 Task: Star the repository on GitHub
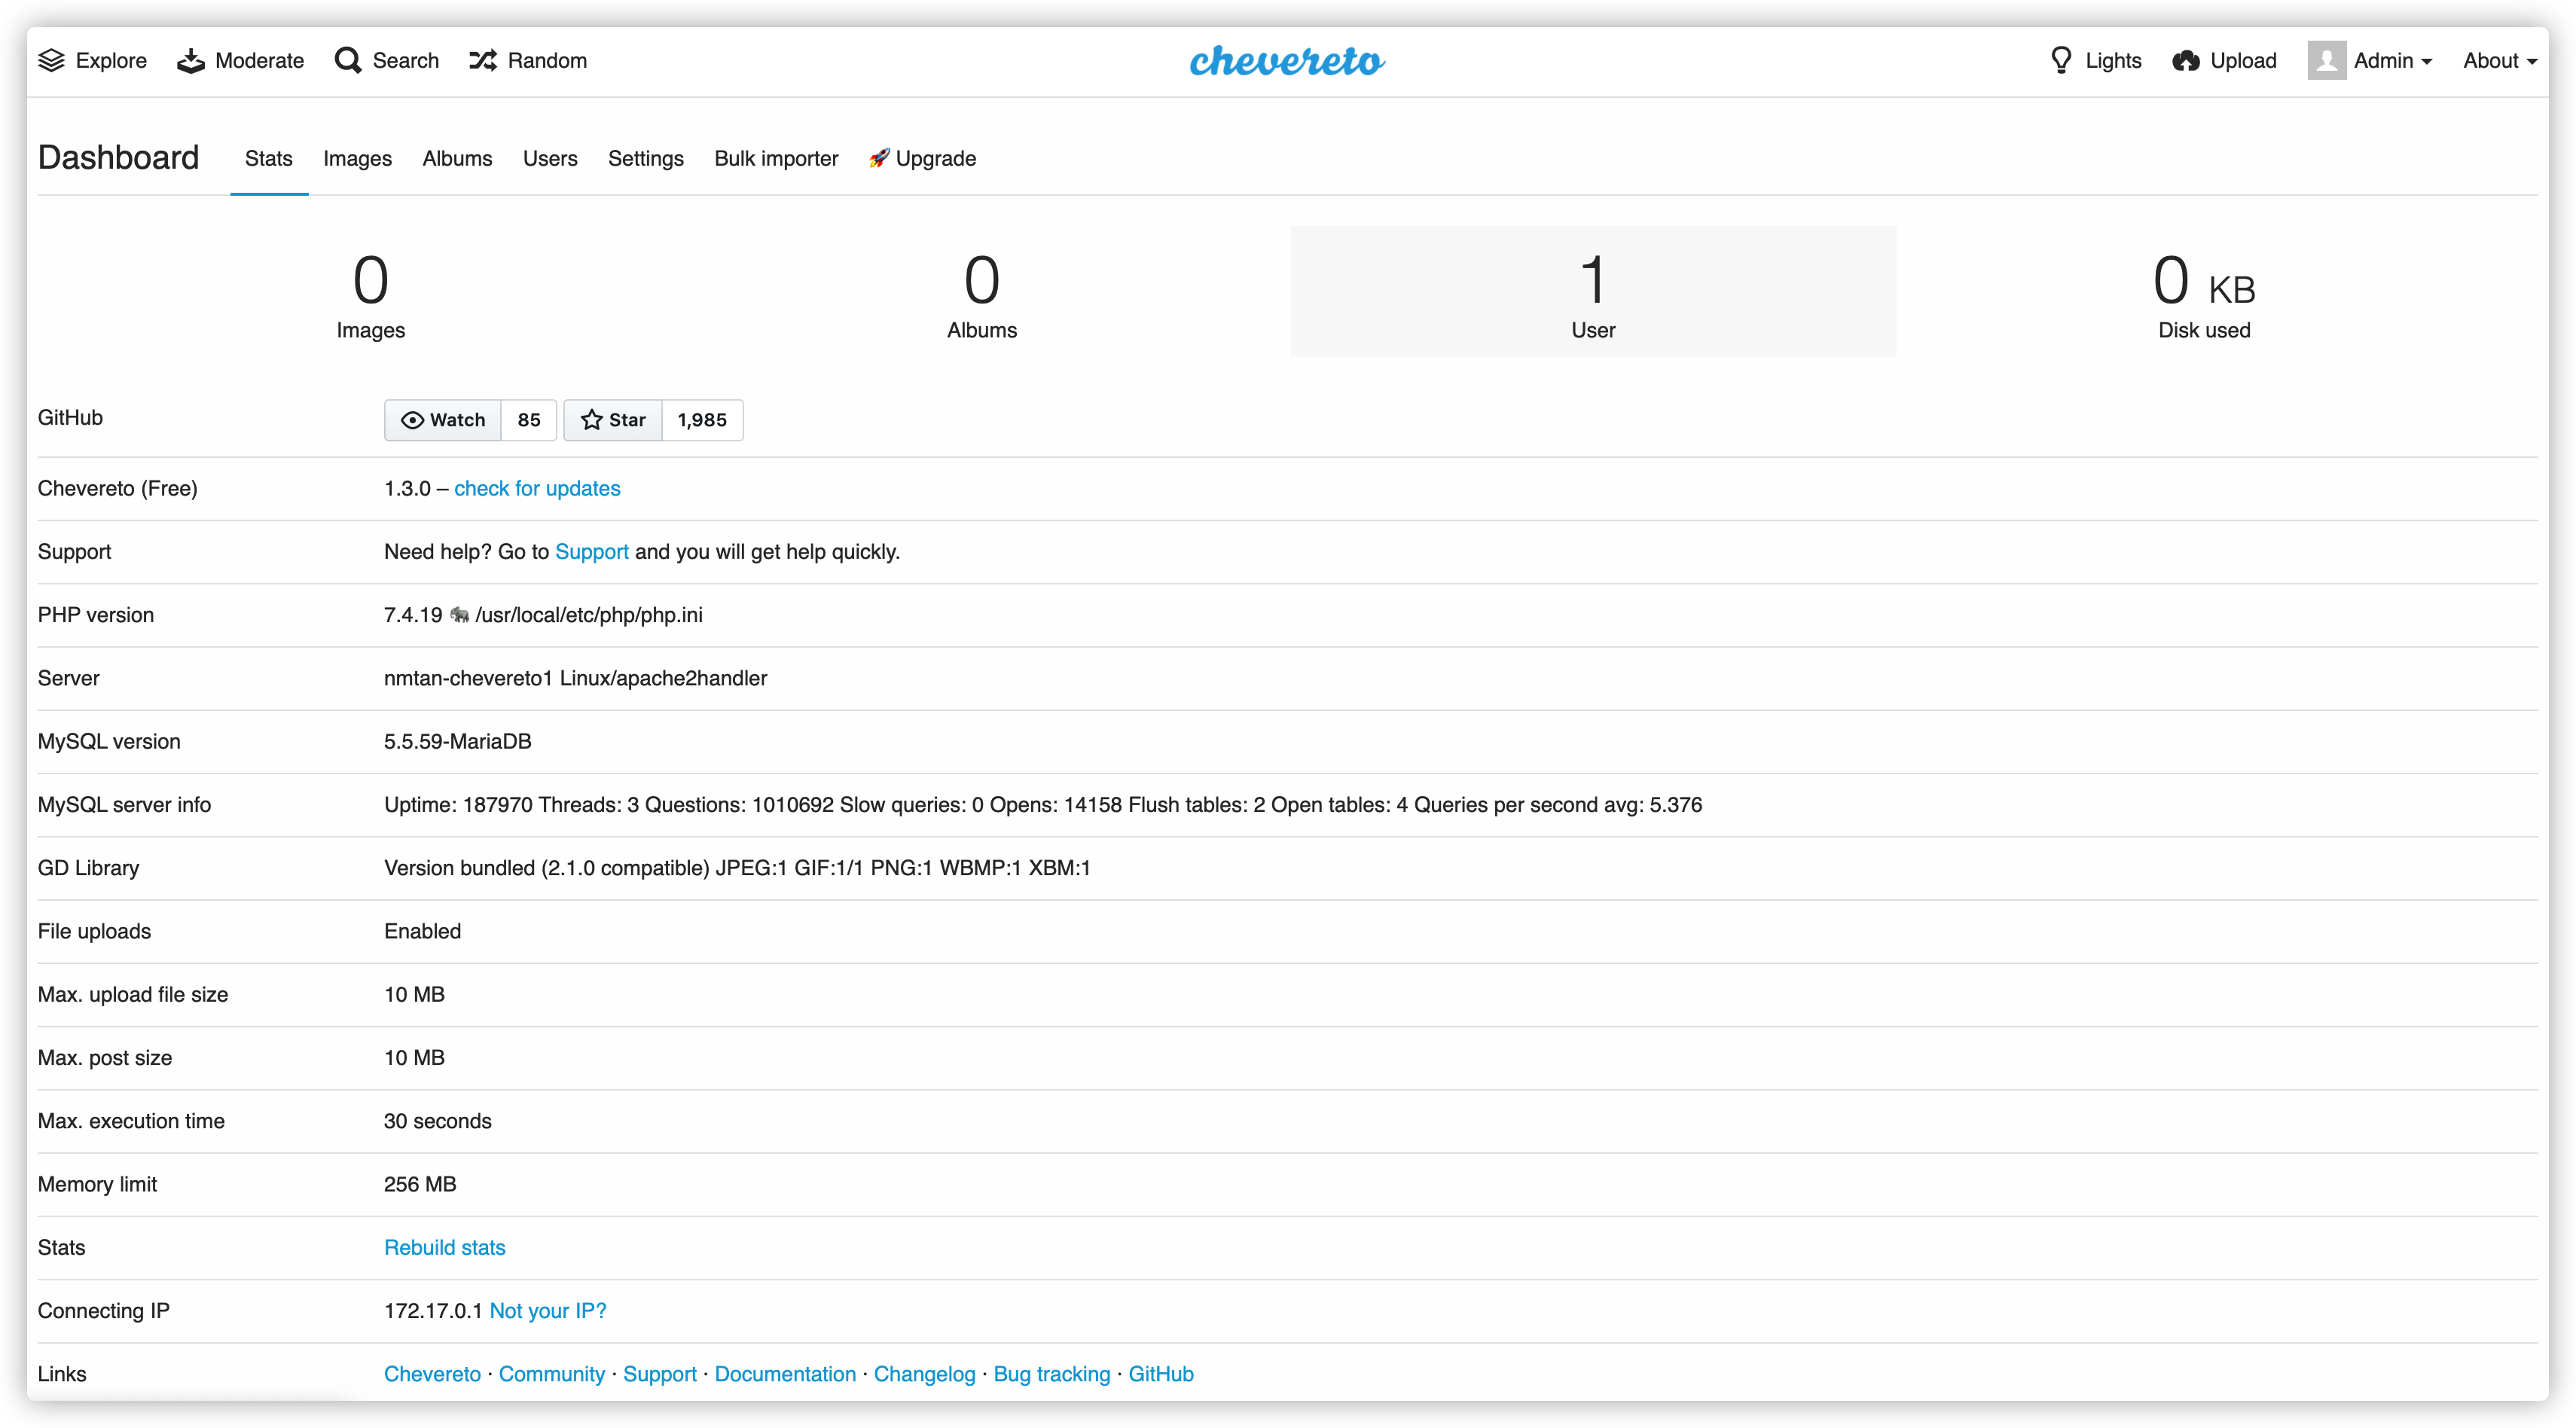613,420
